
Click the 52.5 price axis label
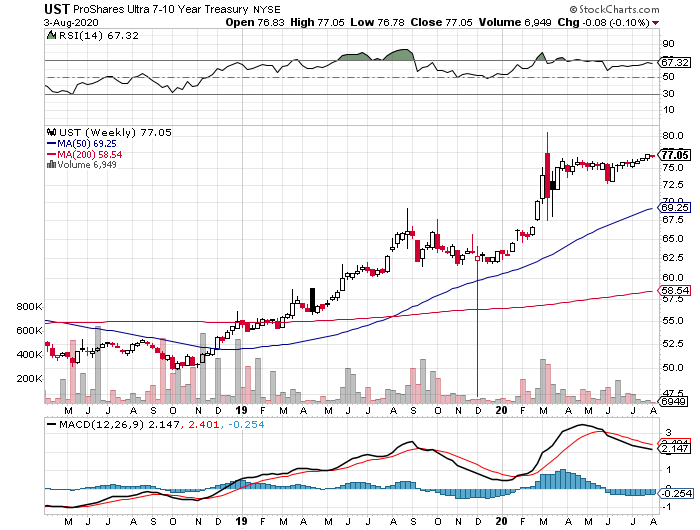673,343
